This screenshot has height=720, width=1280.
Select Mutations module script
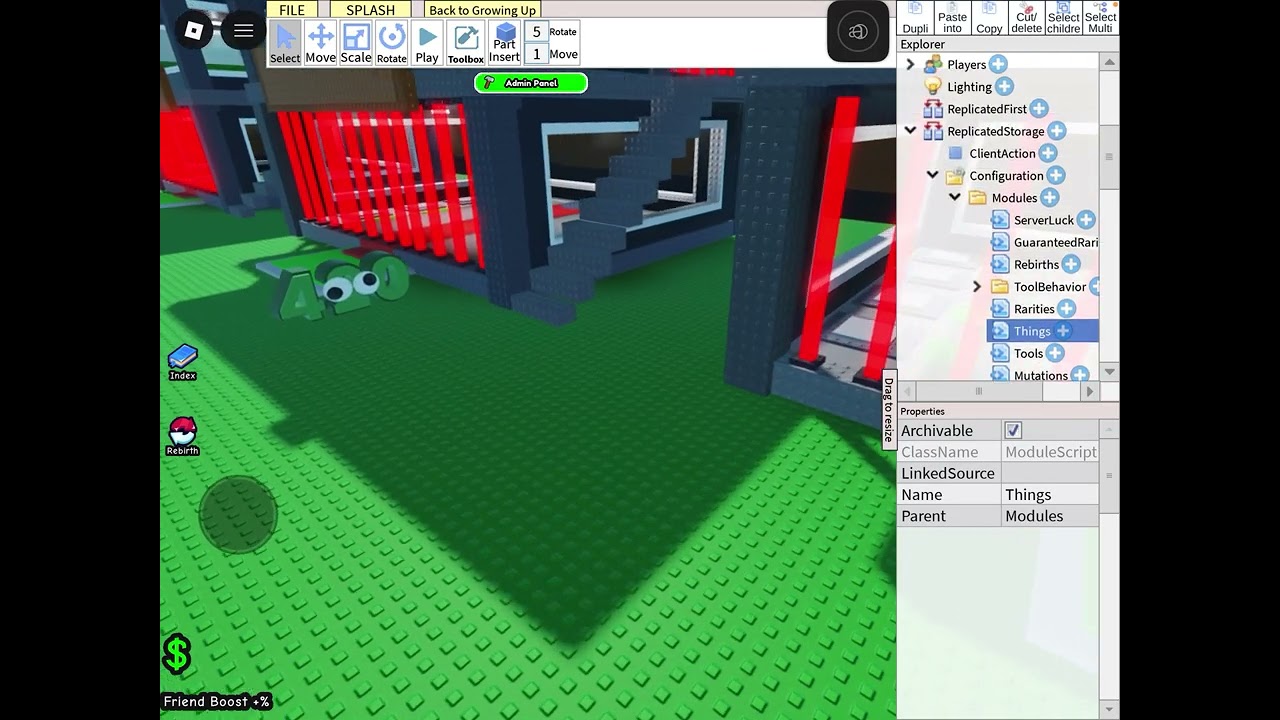tap(1040, 375)
